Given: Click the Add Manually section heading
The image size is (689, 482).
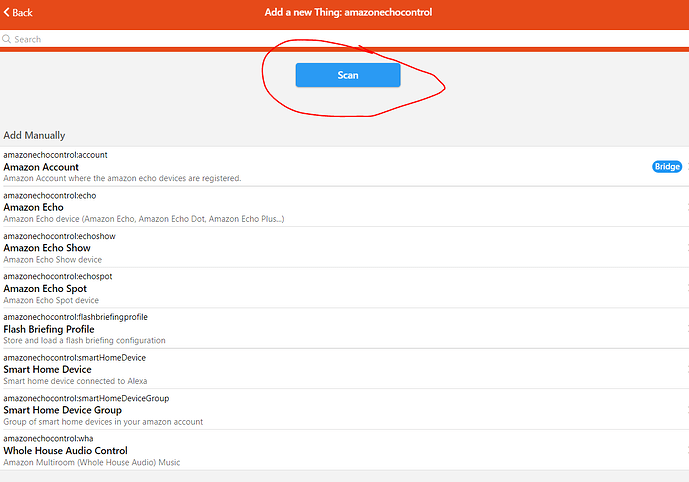Looking at the screenshot, I should point(34,135).
